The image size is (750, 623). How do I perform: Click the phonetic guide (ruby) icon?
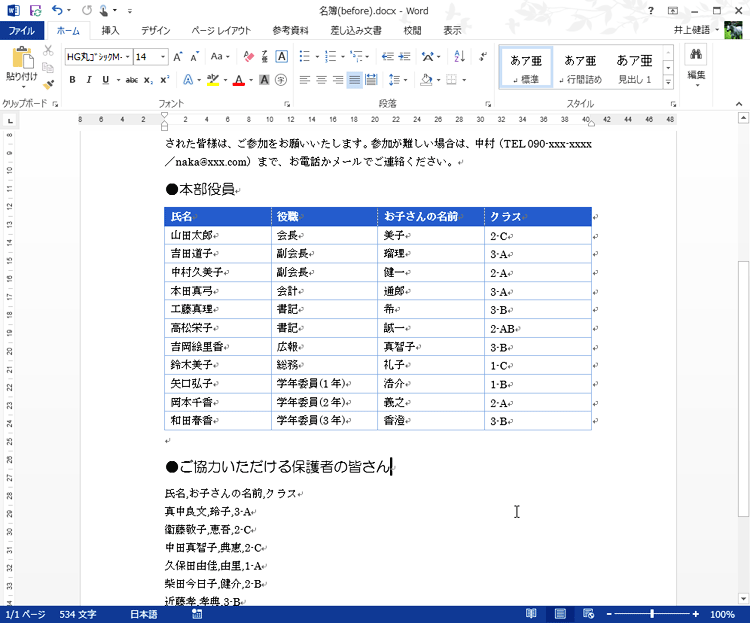(265, 57)
